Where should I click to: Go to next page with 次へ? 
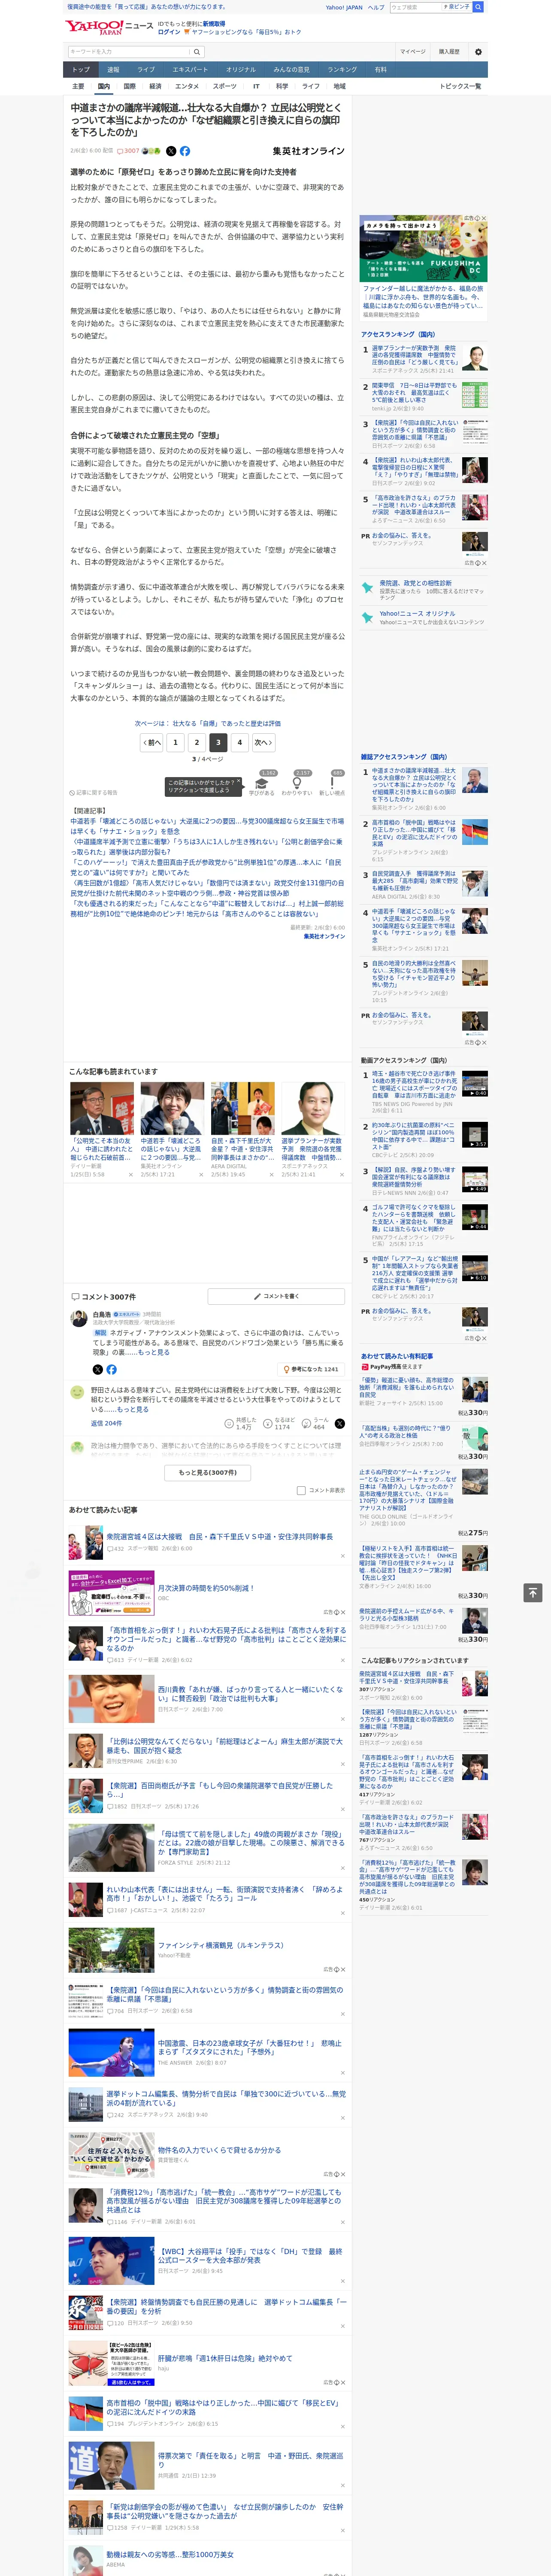263,743
